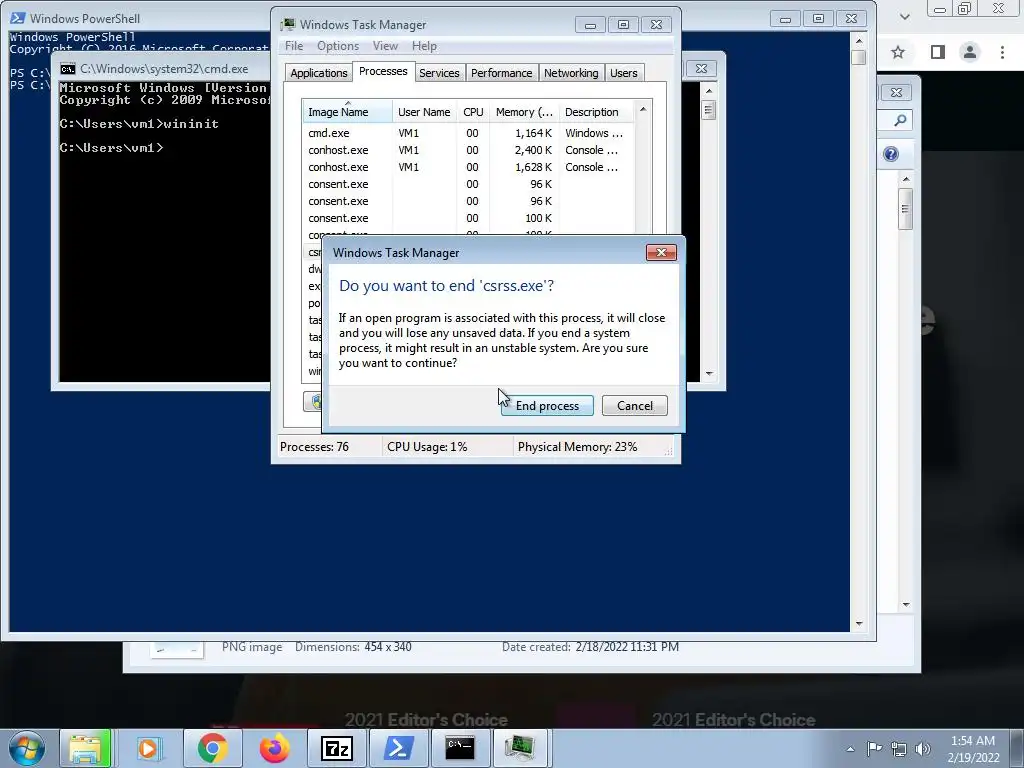This screenshot has width=1024, height=768.
Task: Switch to the Users tab
Action: tap(624, 73)
